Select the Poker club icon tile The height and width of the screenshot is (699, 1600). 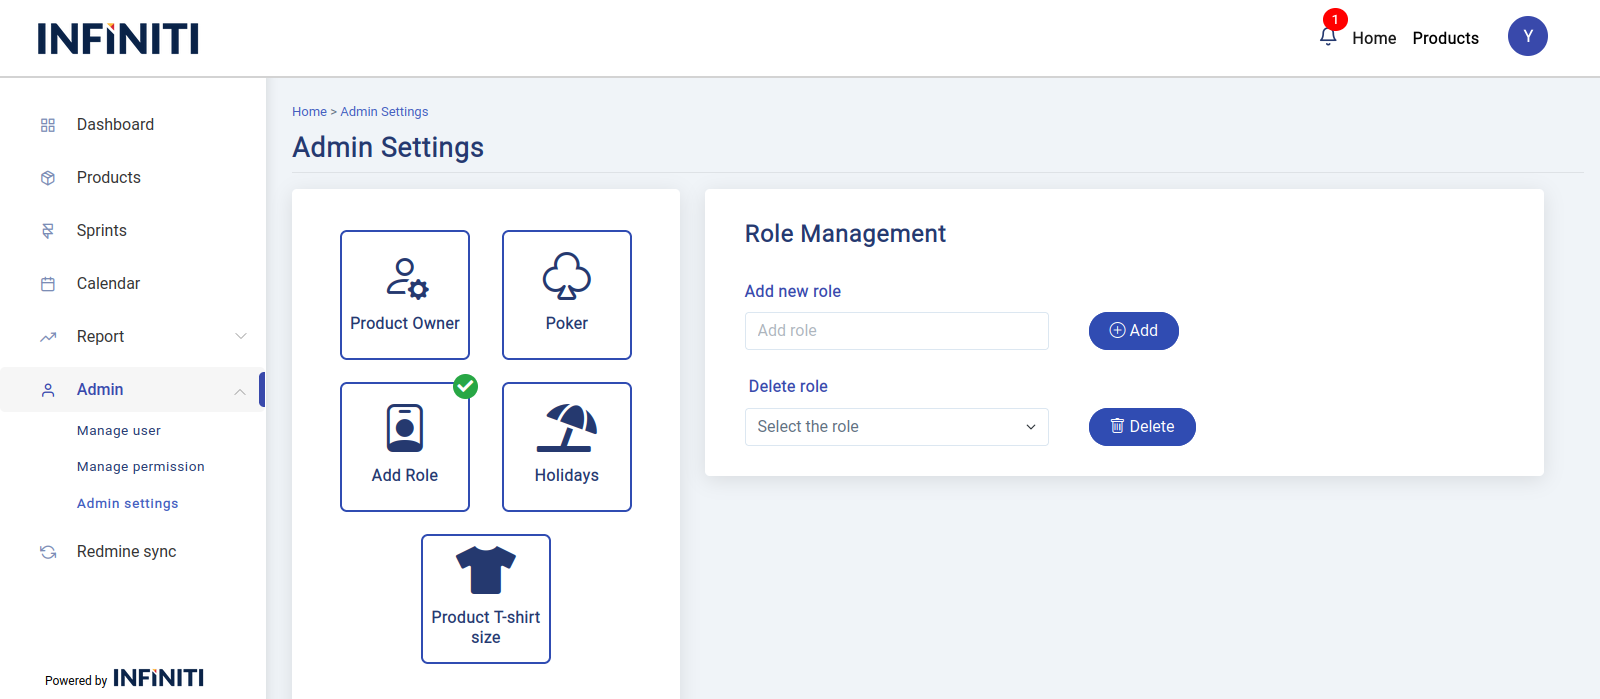(567, 295)
